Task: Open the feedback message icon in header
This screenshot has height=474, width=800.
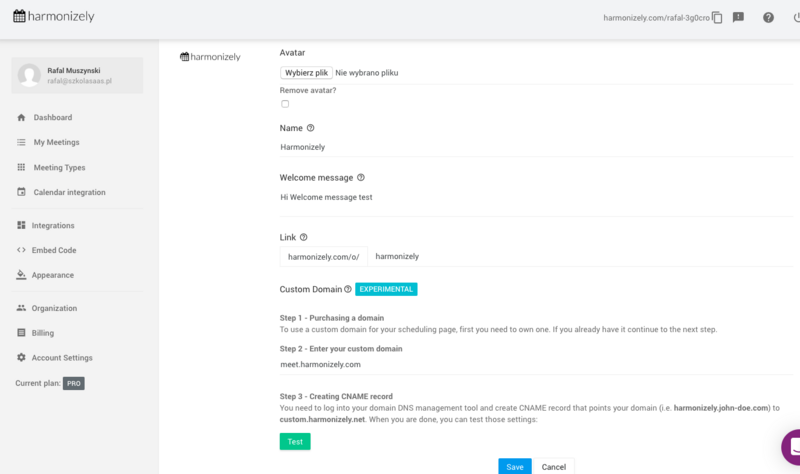Action: [738, 17]
